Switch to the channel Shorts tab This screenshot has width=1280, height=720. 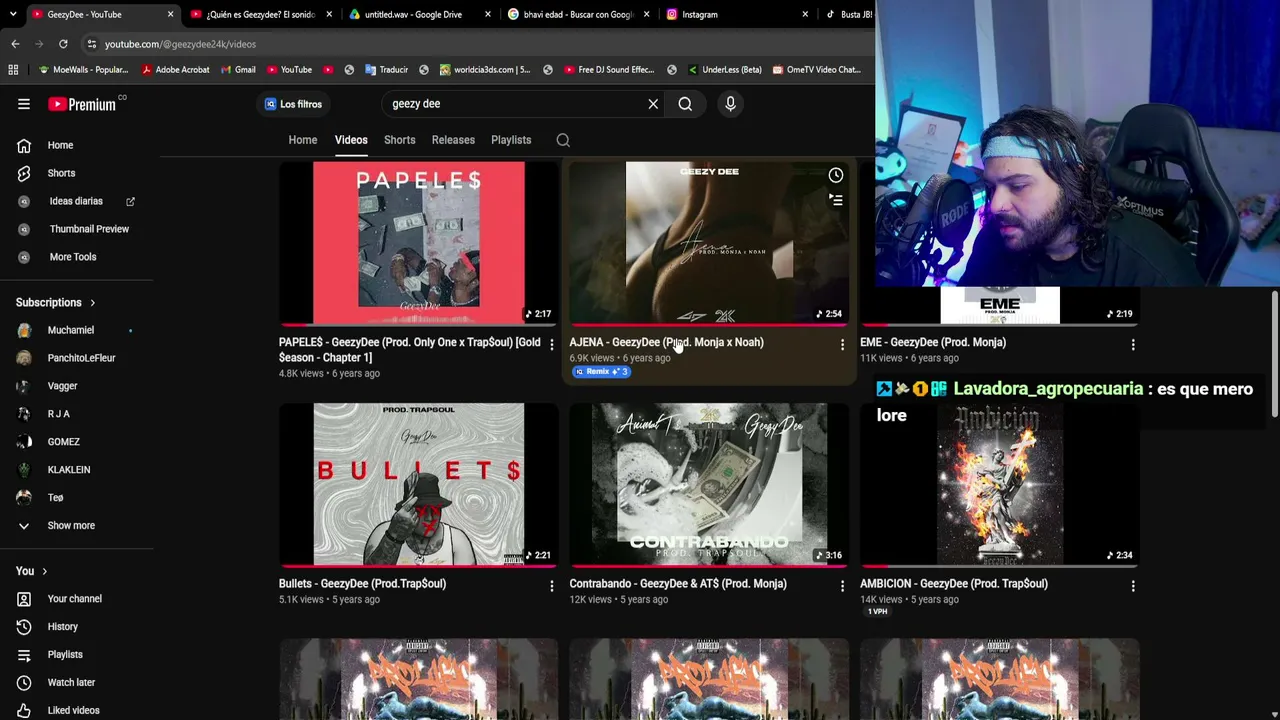[x=400, y=140]
